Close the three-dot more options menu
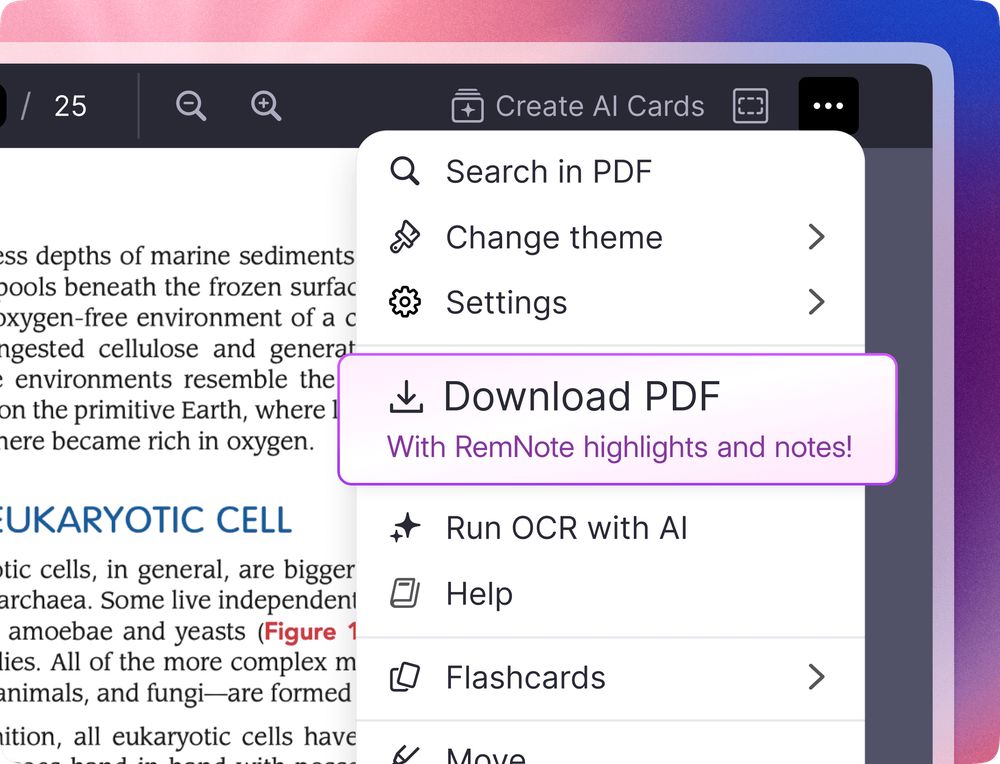This screenshot has height=764, width=1000. tap(828, 106)
